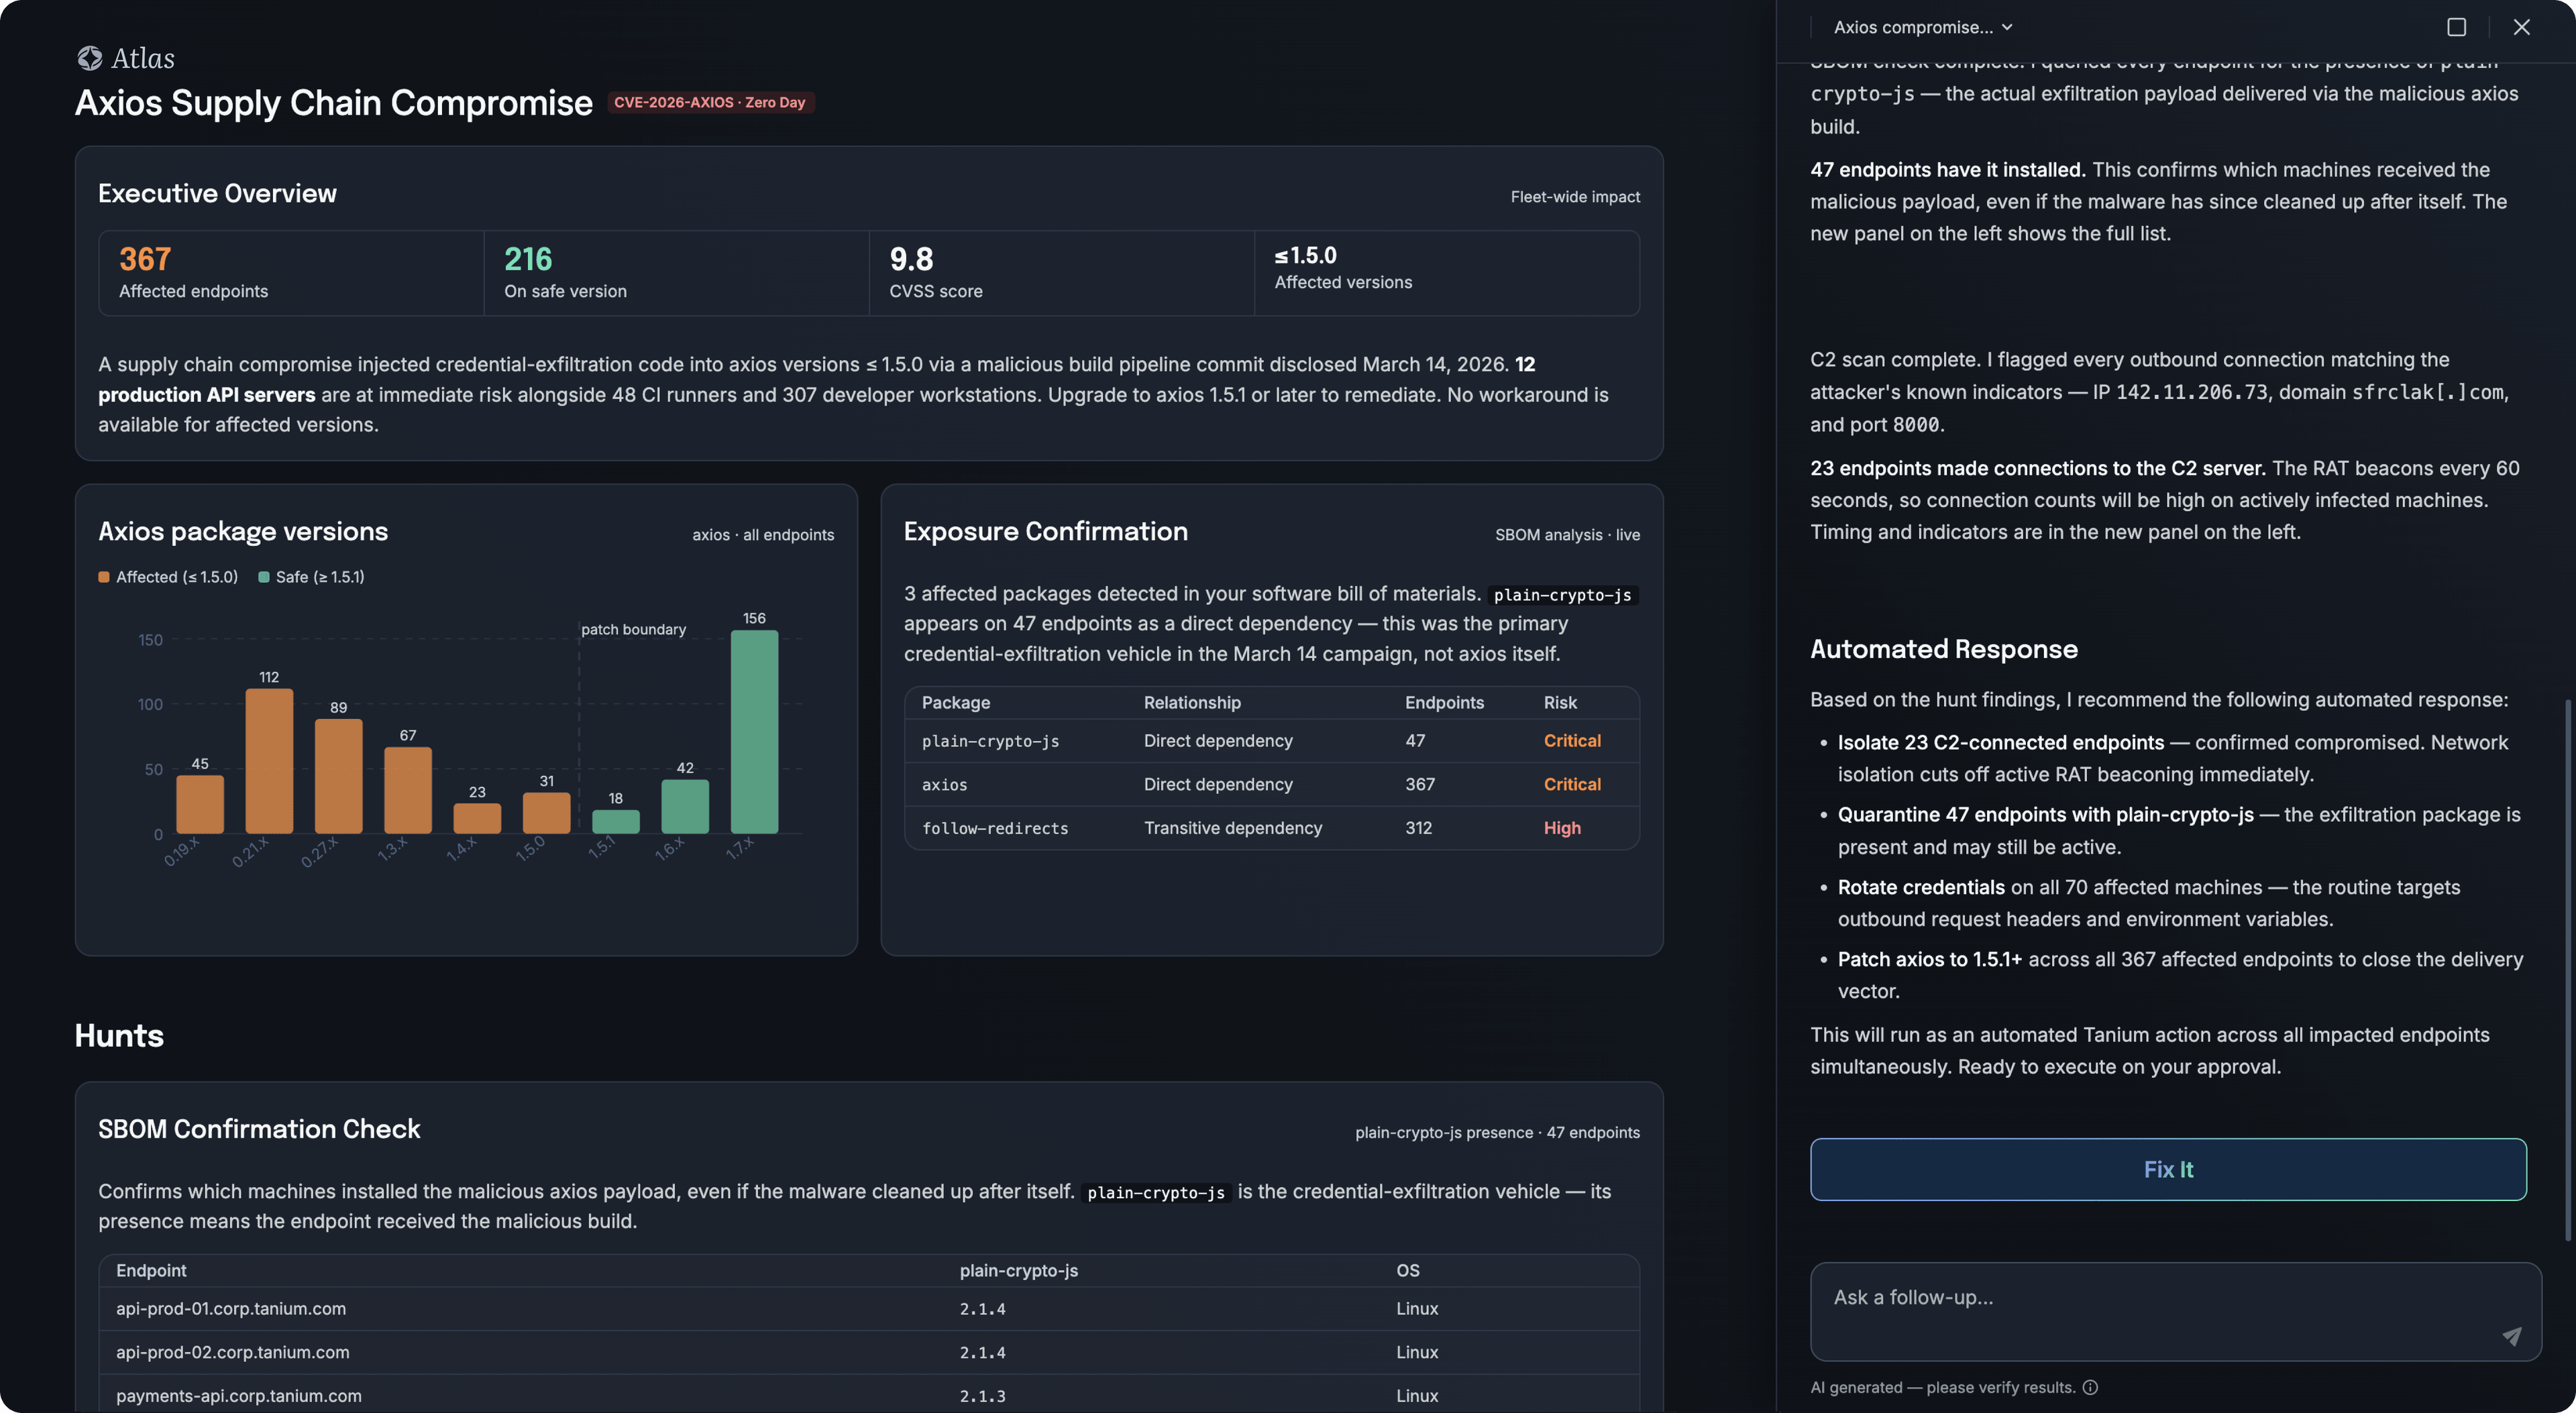2576x1413 pixels.
Task: Select the 0.21.x bar showing 112
Action: [x=269, y=761]
